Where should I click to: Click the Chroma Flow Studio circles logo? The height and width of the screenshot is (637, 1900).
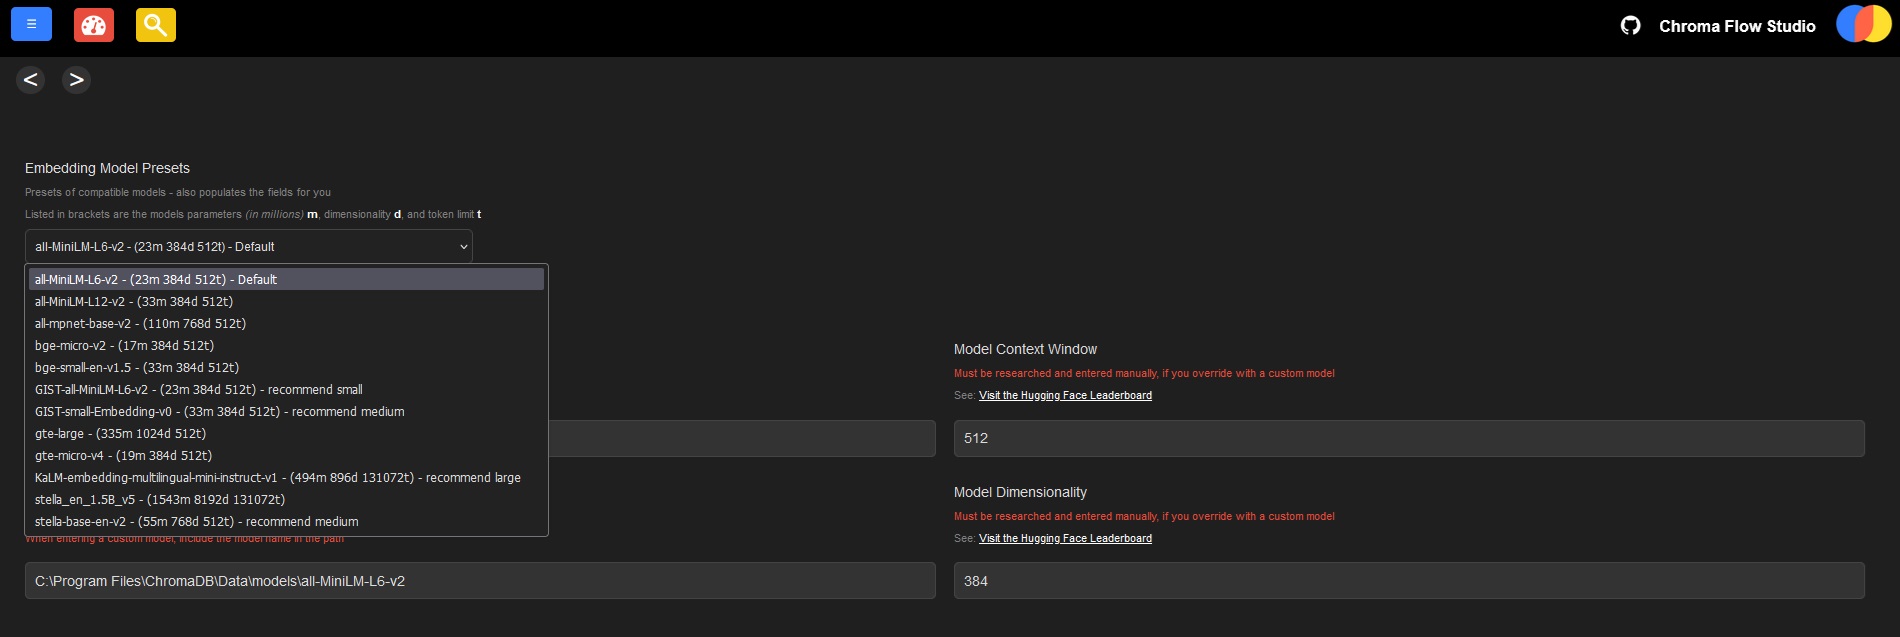click(x=1863, y=24)
